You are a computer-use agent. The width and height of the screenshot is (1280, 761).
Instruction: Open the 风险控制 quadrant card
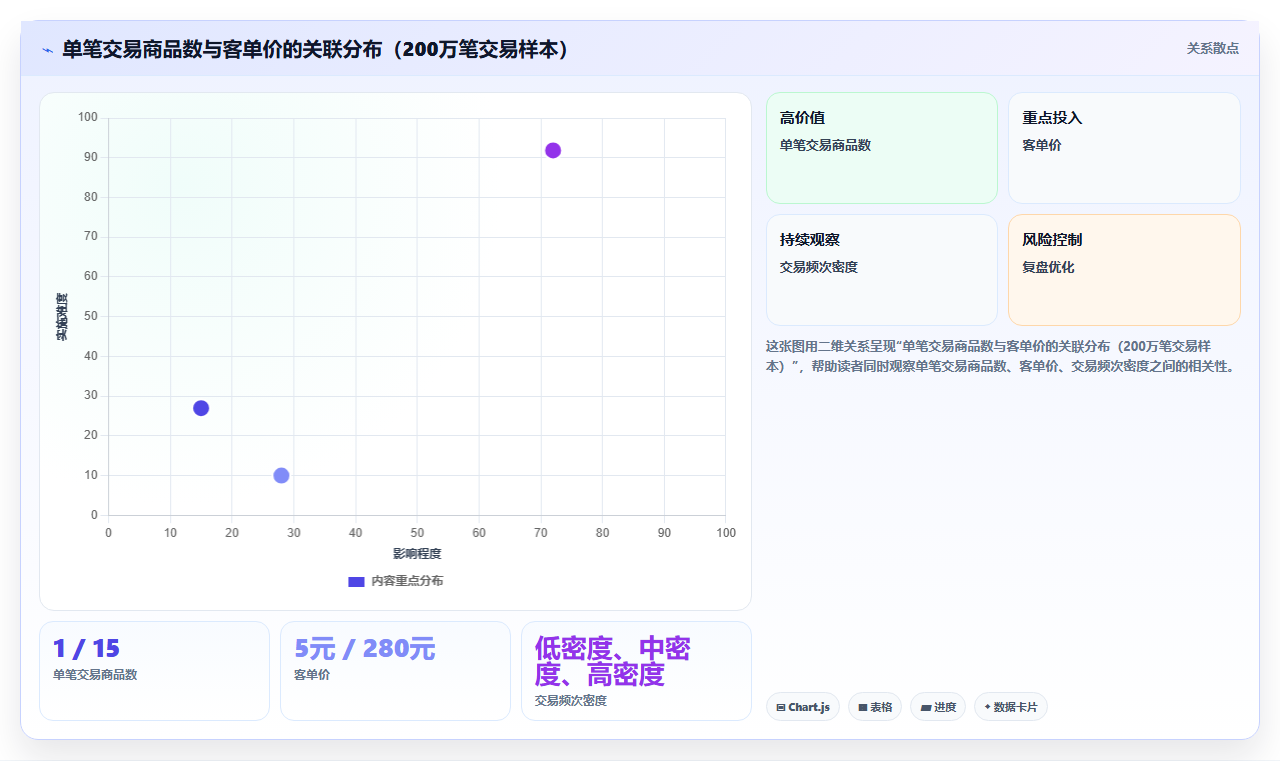tap(1124, 270)
